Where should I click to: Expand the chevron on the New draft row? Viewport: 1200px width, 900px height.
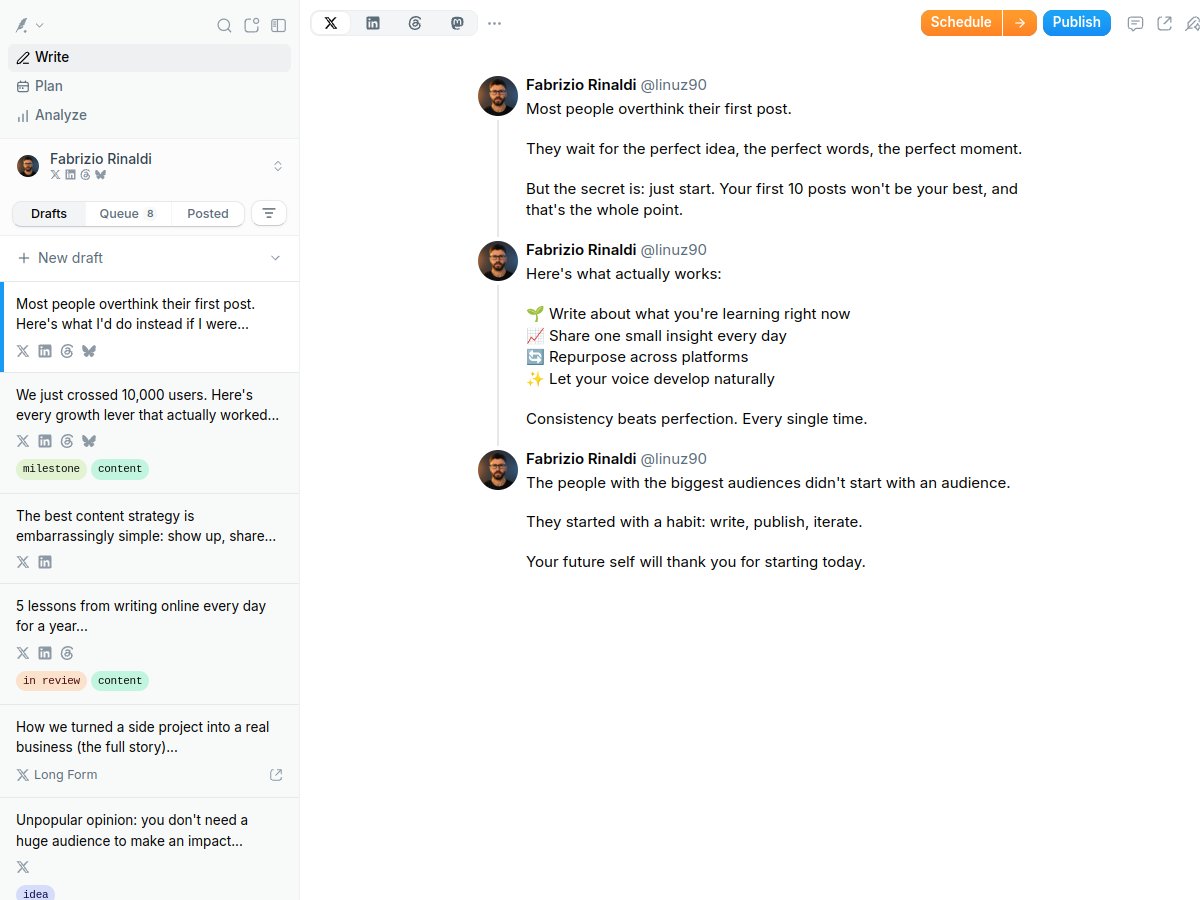tap(276, 258)
